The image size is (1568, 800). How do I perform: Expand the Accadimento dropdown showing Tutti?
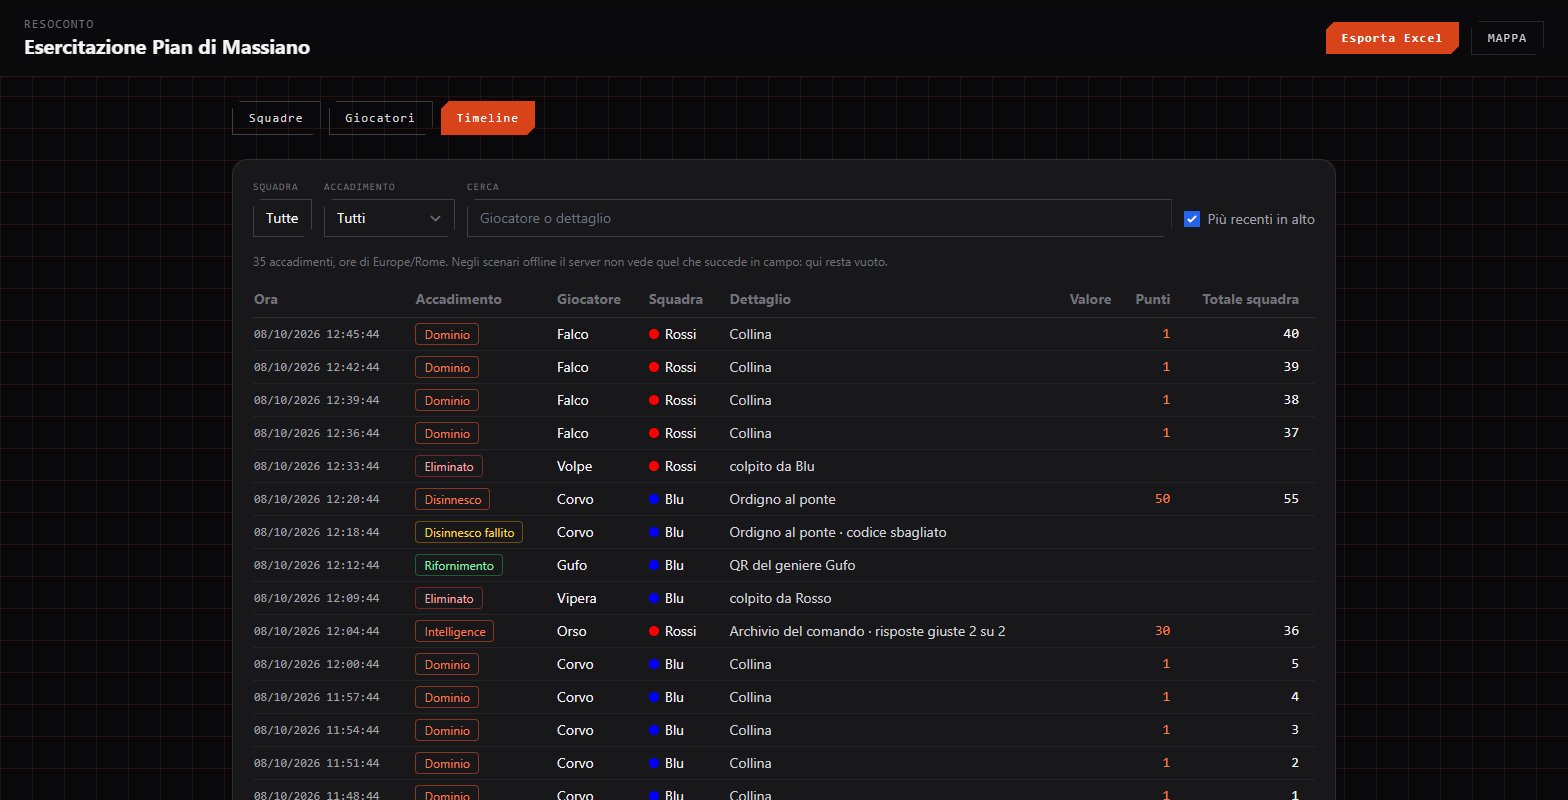(x=389, y=218)
